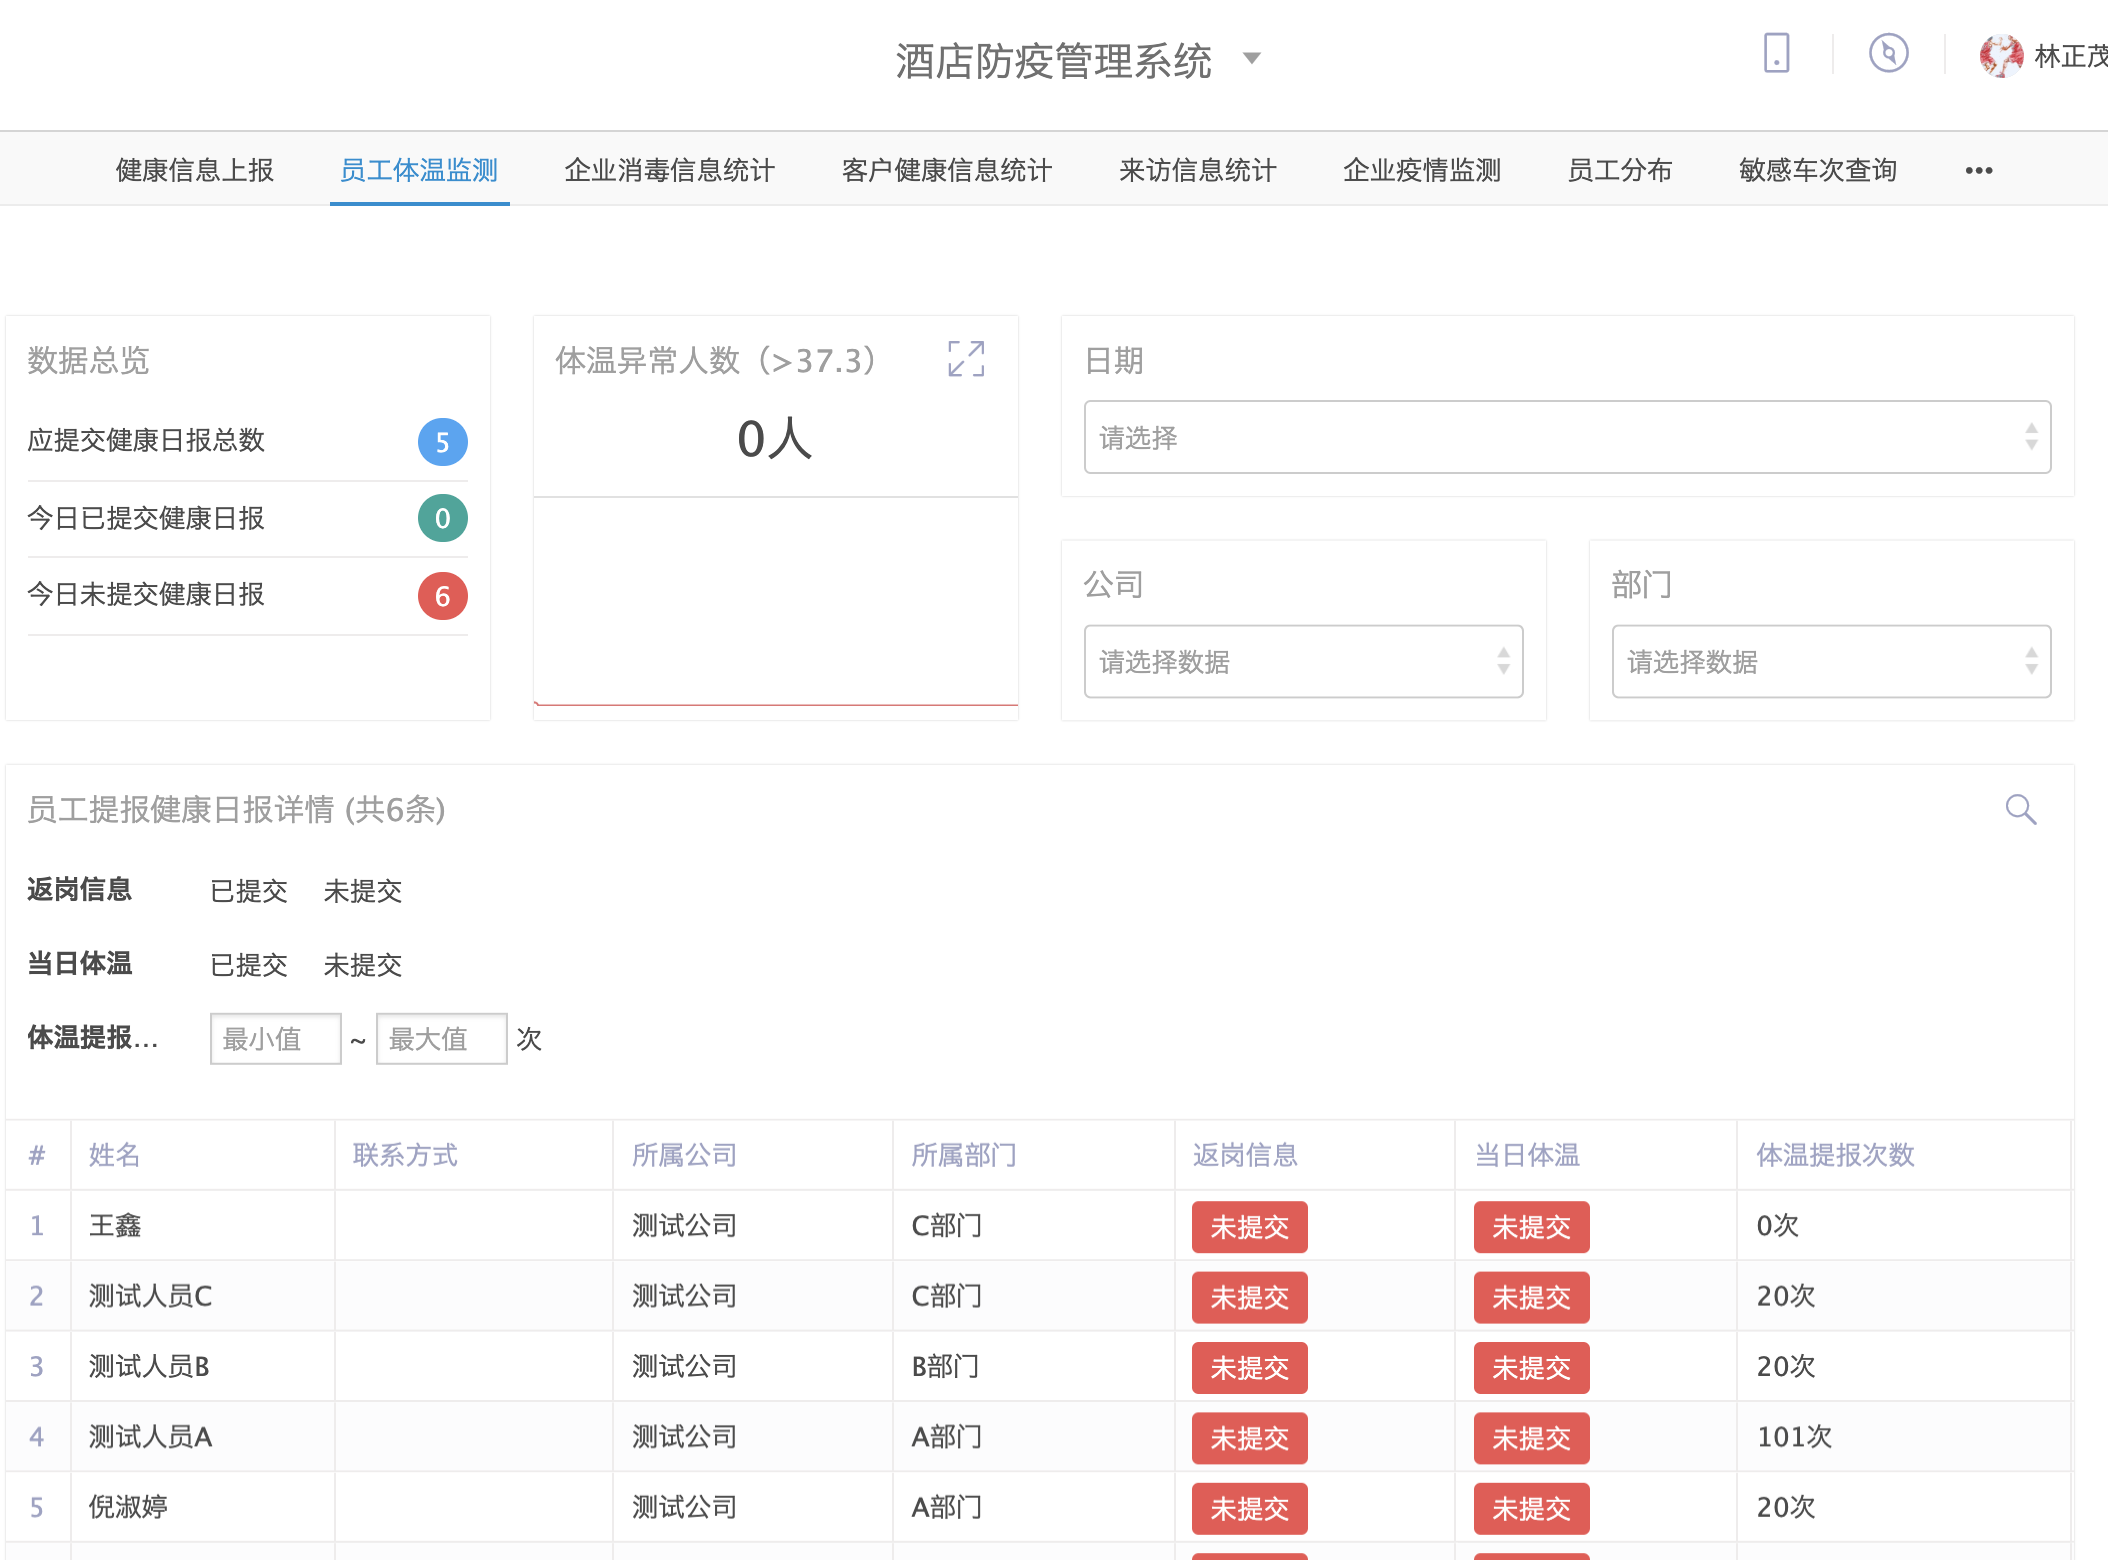Viewport: 2108px width, 1560px height.
Task: Click 测试人员B's 当日体温 未提交 tag
Action: click(1532, 1367)
